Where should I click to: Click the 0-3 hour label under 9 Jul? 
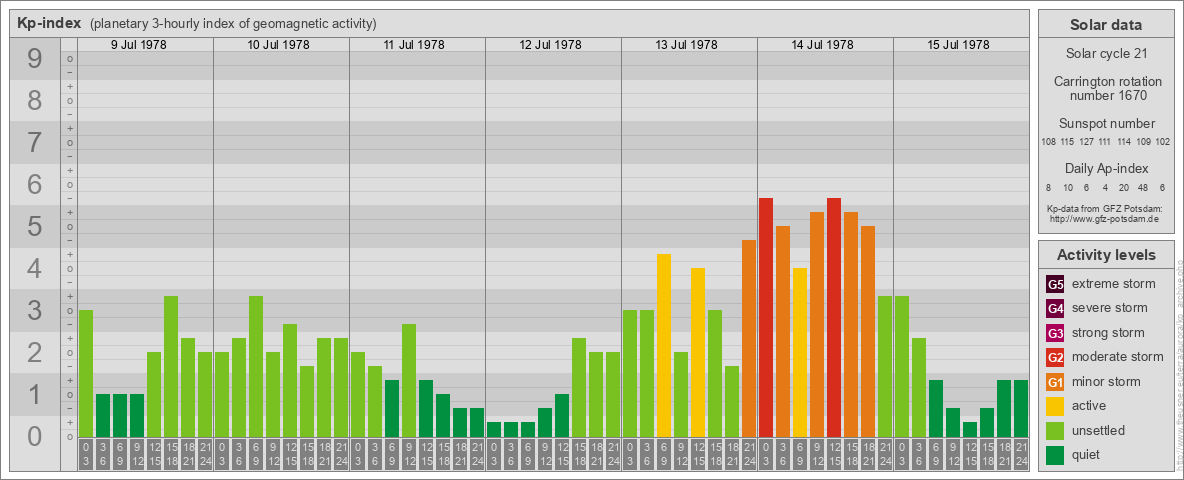pyautogui.click(x=86, y=455)
